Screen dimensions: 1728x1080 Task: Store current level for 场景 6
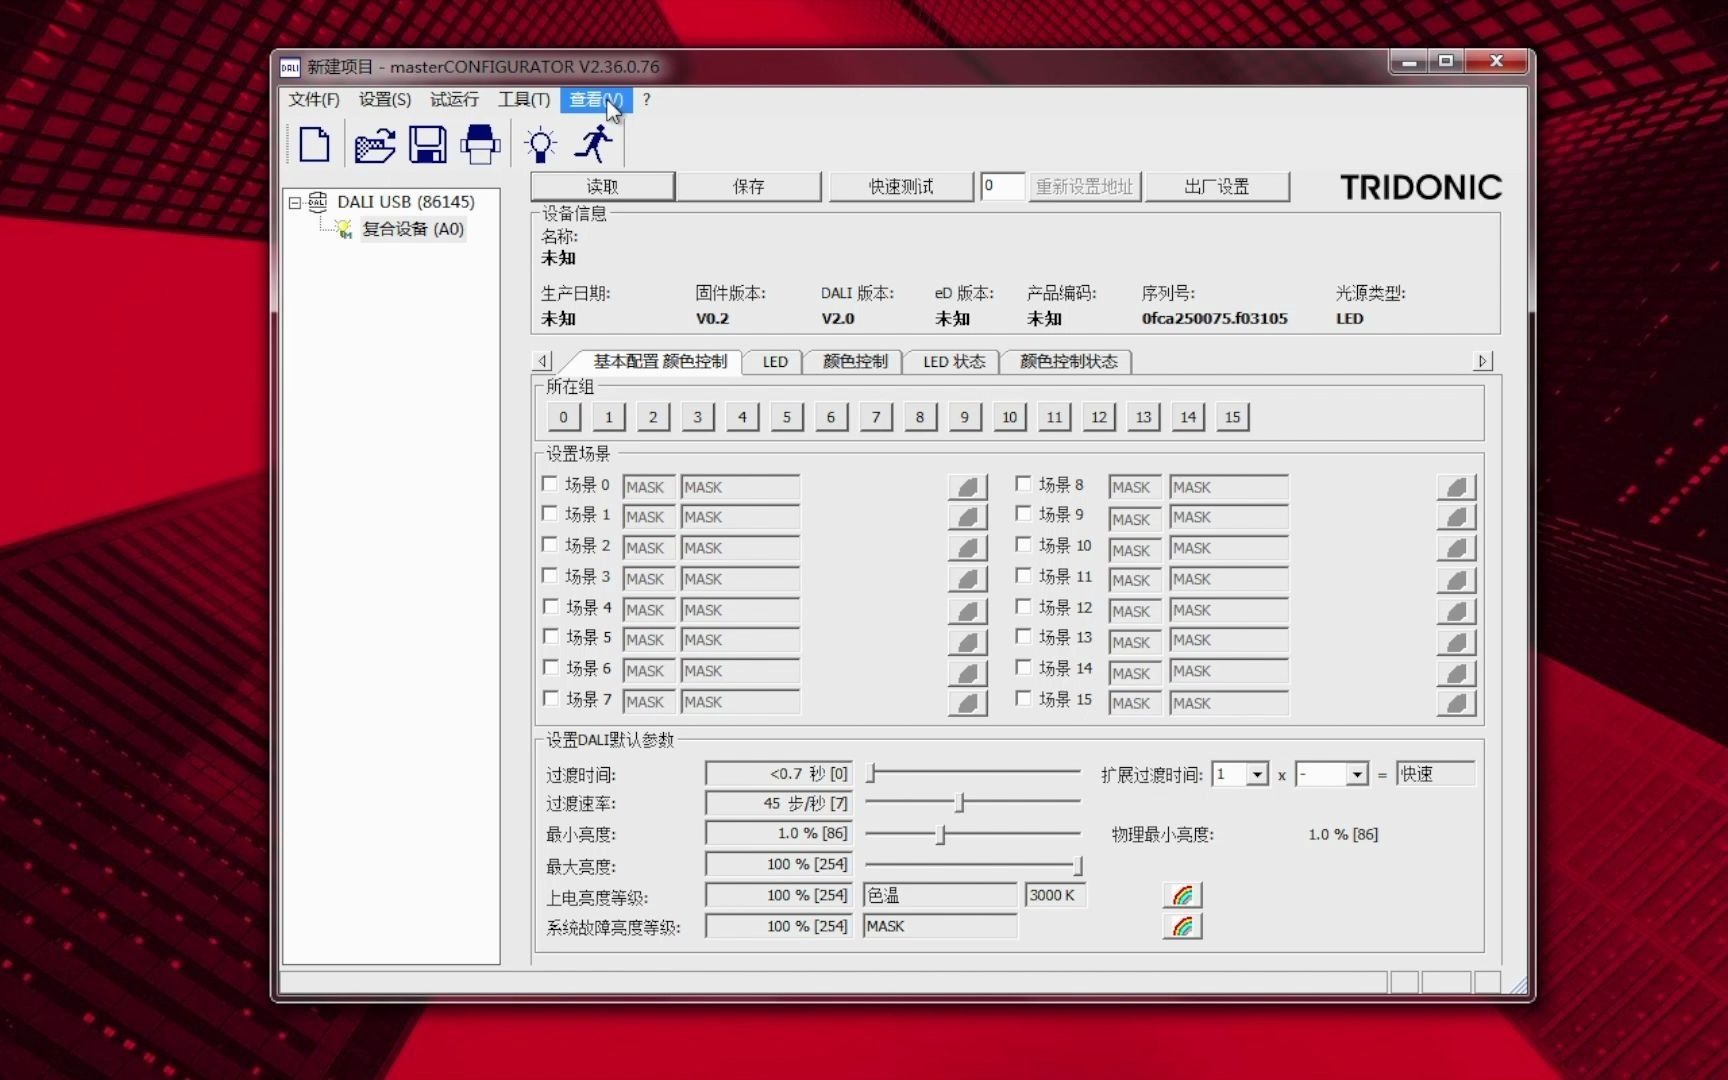click(967, 672)
